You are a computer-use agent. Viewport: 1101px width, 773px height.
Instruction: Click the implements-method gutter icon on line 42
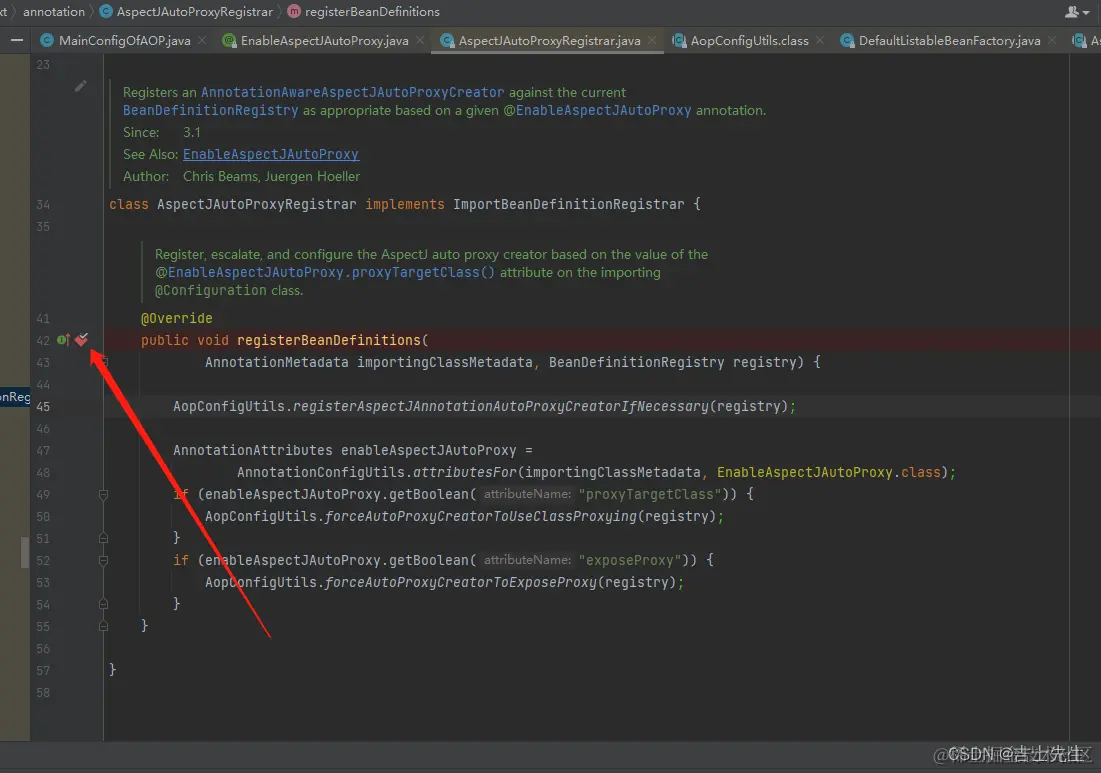pyautogui.click(x=62, y=340)
